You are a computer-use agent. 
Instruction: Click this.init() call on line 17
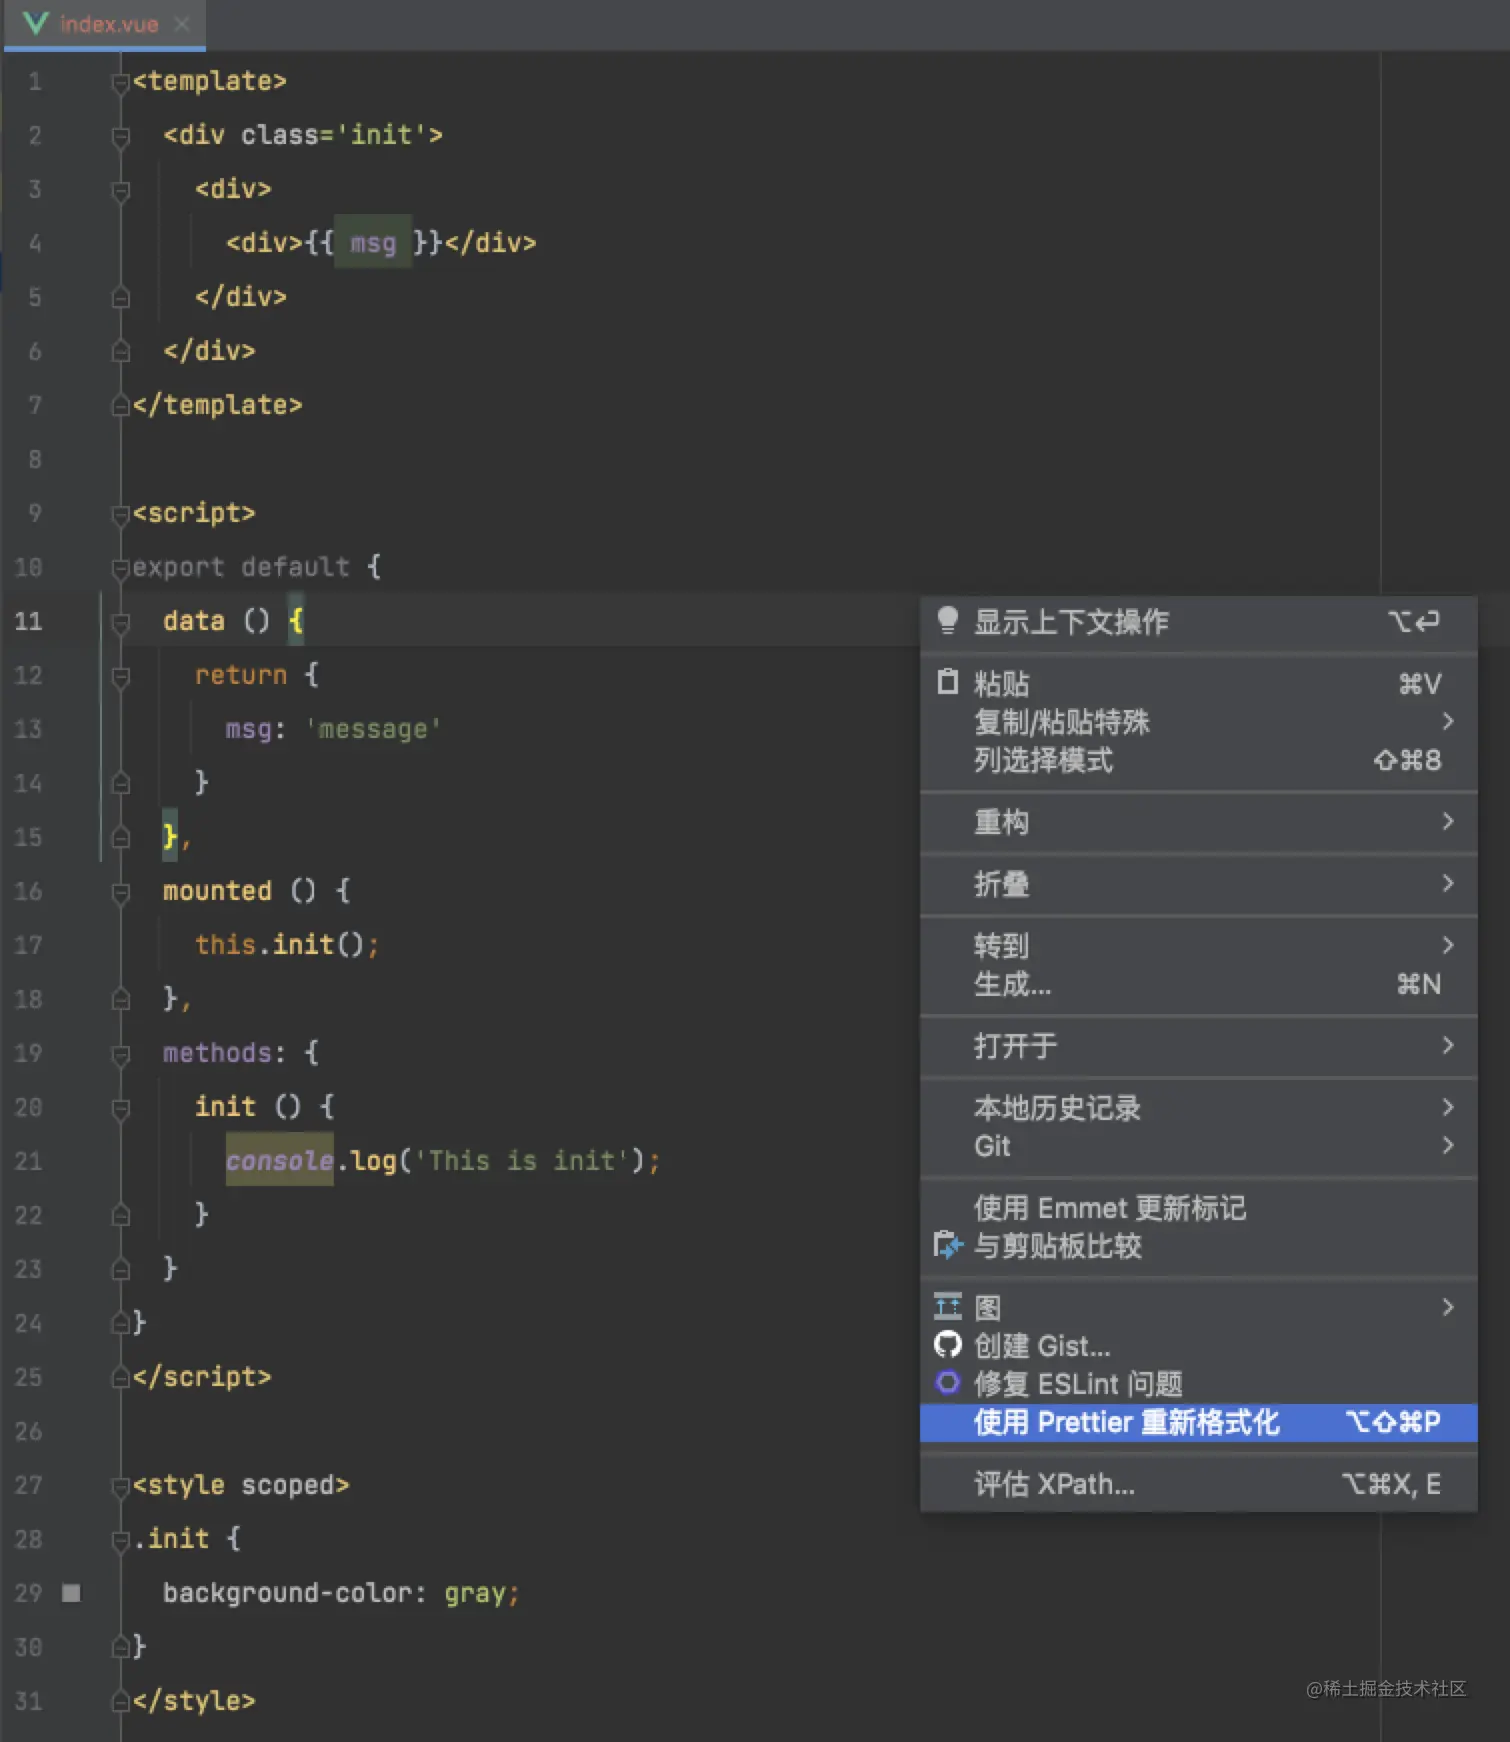point(286,944)
